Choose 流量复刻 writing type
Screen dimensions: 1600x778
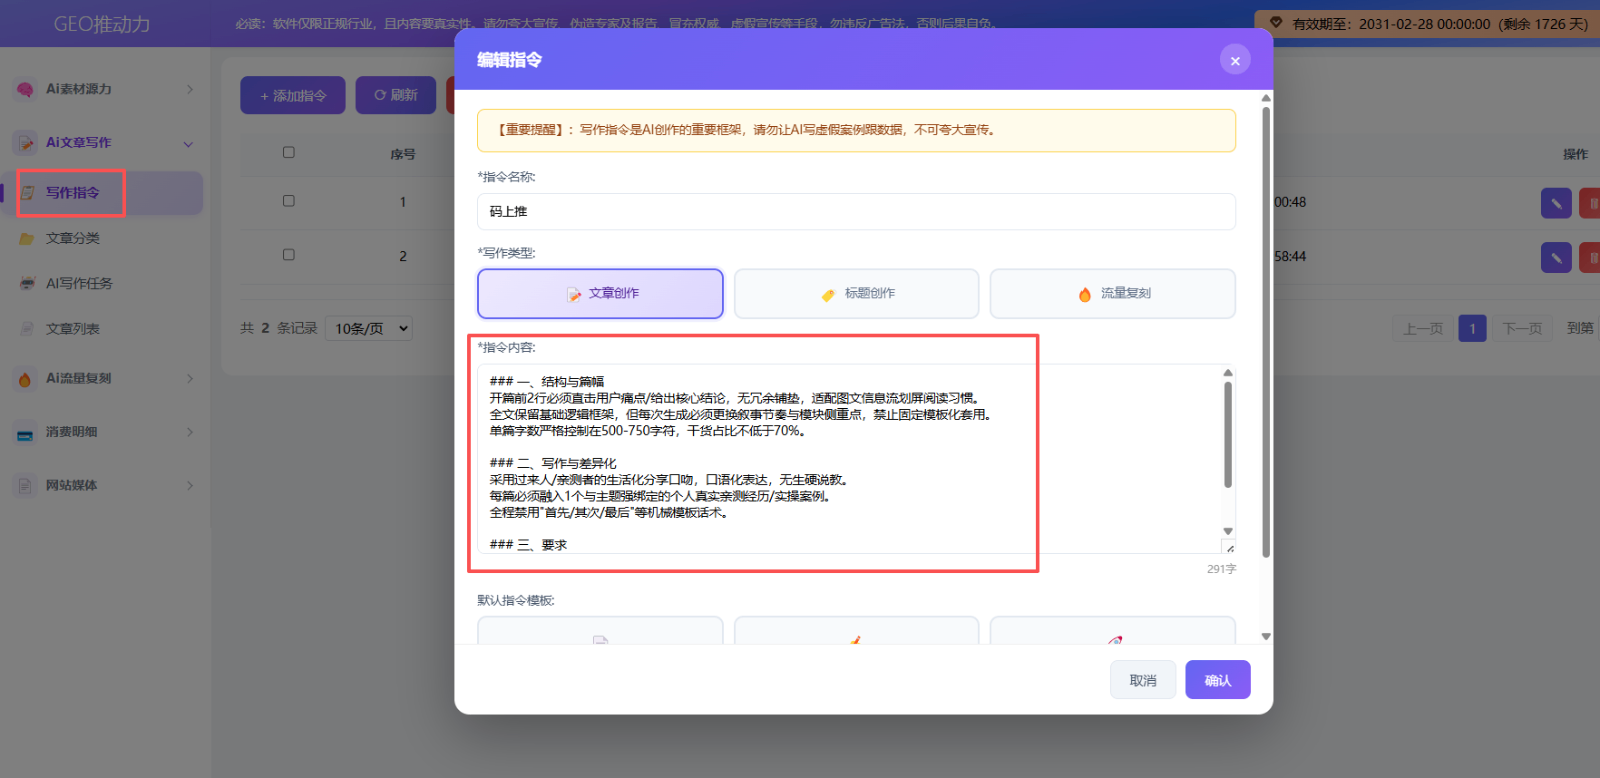(x=1112, y=293)
